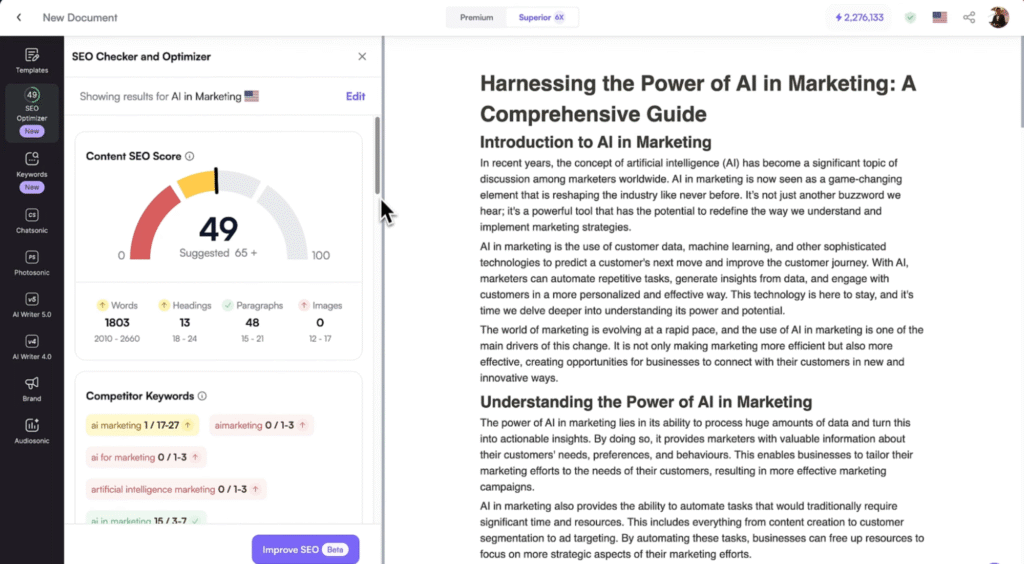
Task: Click the document's right-edge scrollbar
Action: click(1021, 82)
